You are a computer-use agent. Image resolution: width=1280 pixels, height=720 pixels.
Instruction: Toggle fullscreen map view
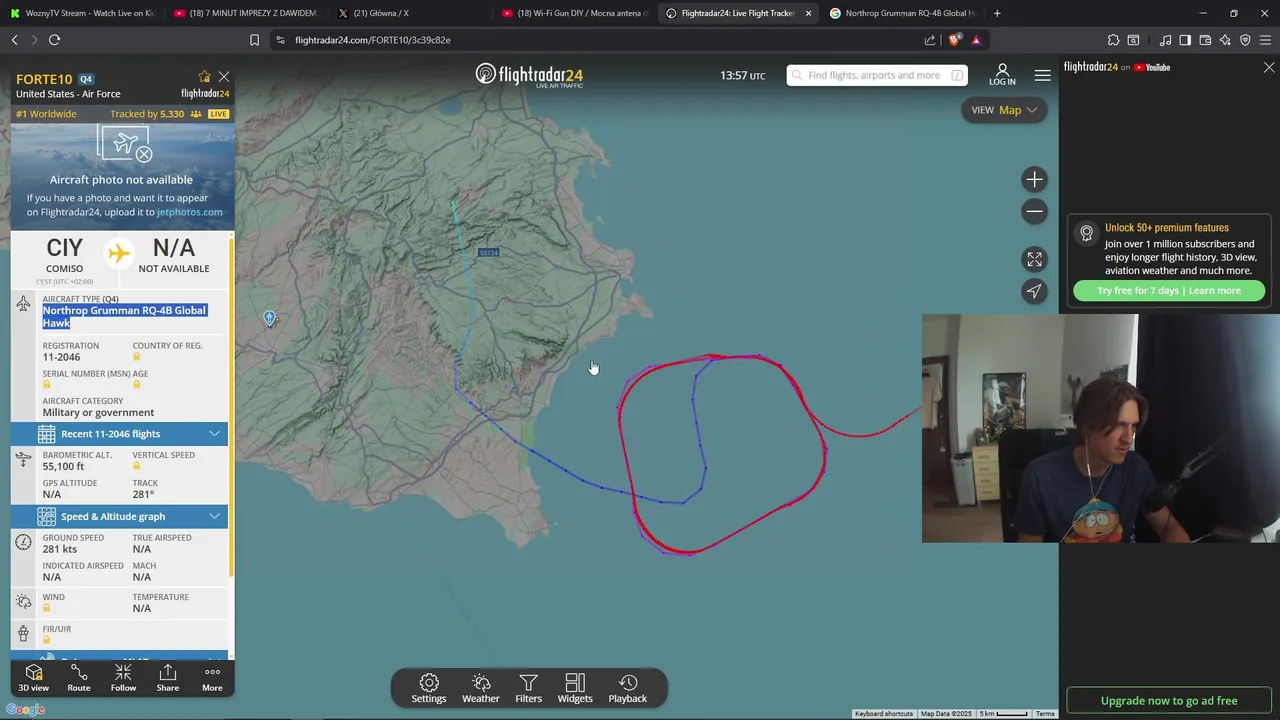(x=1034, y=259)
